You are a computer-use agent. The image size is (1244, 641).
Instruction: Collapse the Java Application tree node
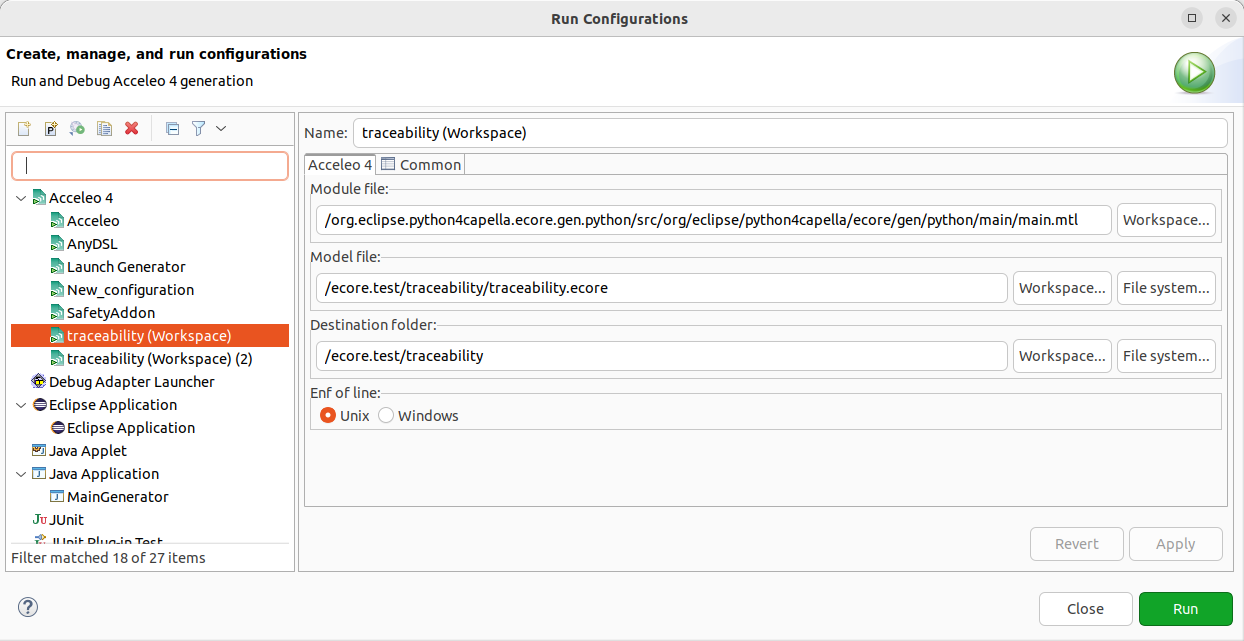[x=21, y=474]
